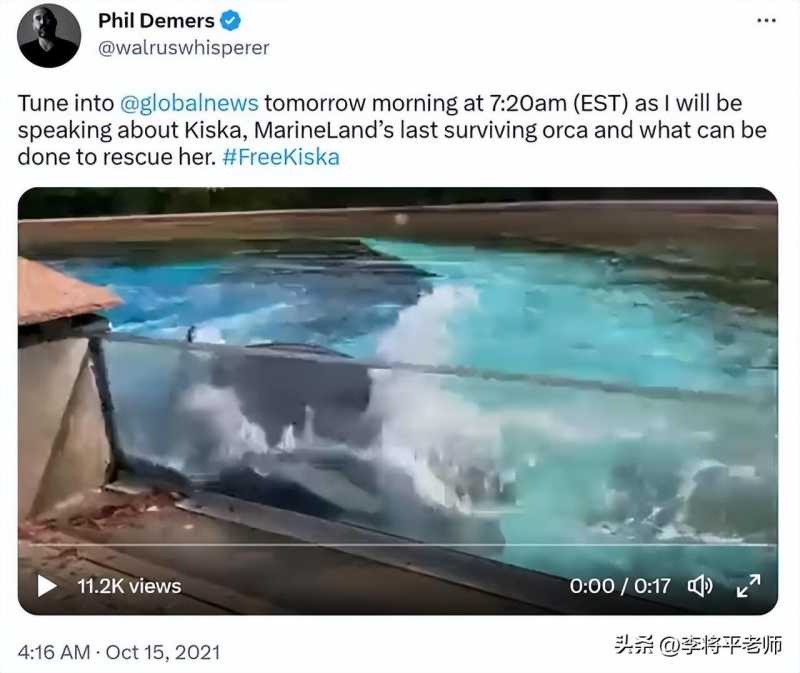
Task: Open Phil Demers' profile avatar
Action: tap(49, 35)
